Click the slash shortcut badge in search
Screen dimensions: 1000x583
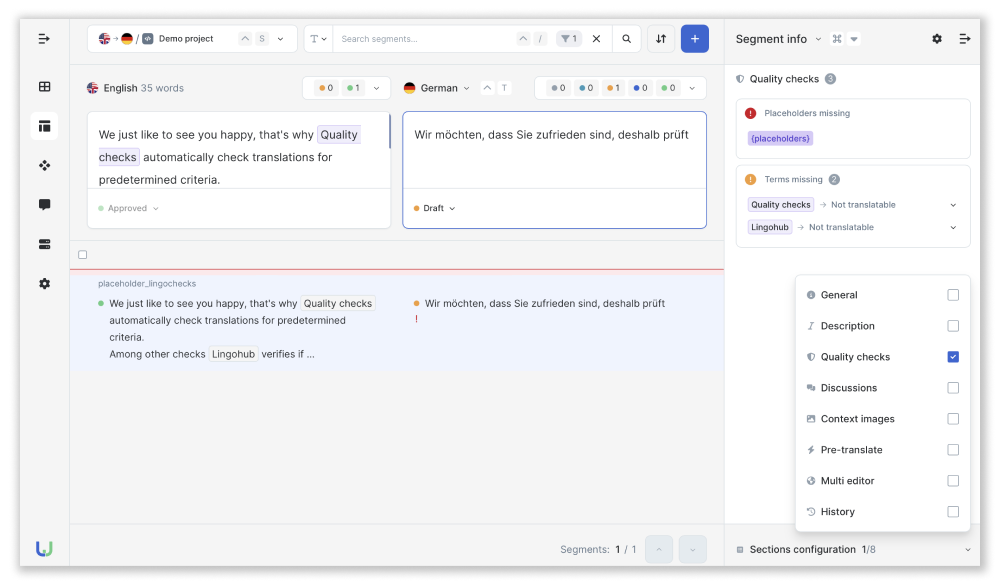point(540,39)
